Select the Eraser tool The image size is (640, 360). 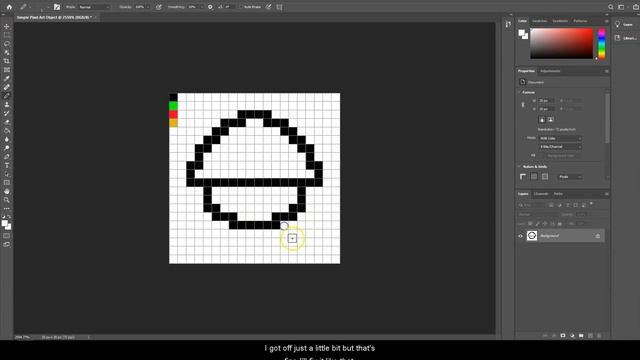click(x=7, y=122)
